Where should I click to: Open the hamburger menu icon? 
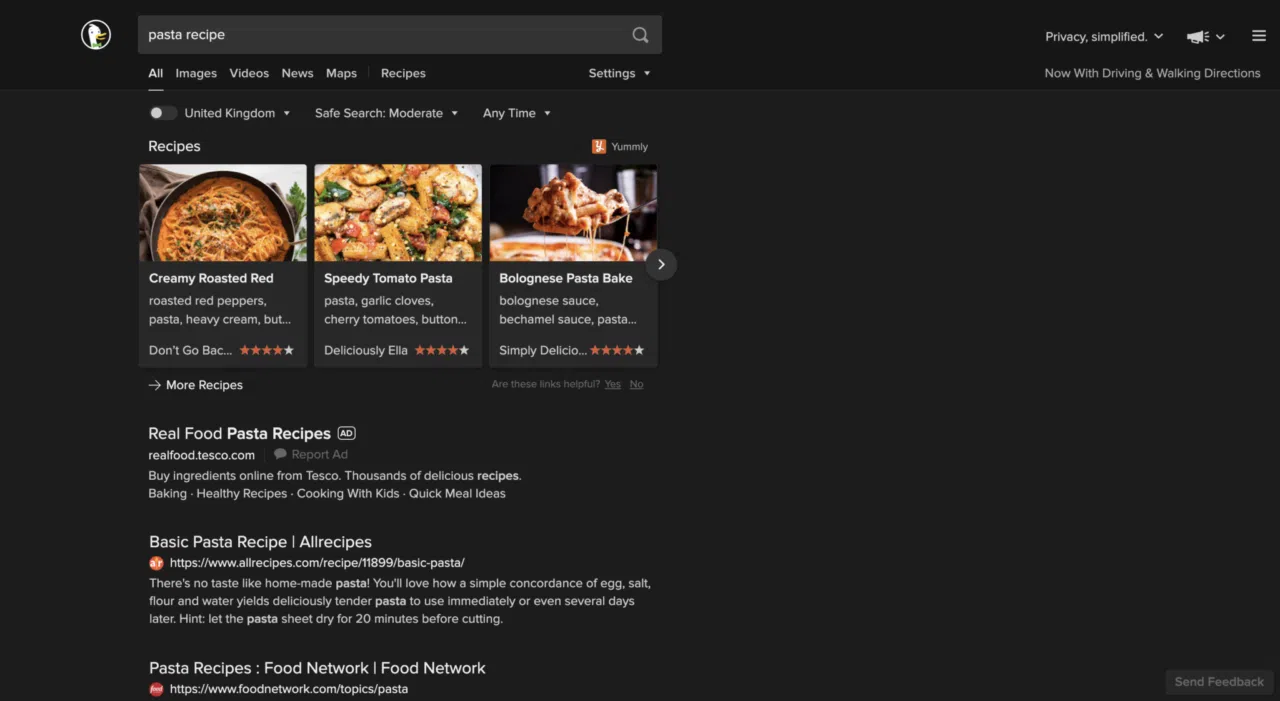coord(1259,36)
